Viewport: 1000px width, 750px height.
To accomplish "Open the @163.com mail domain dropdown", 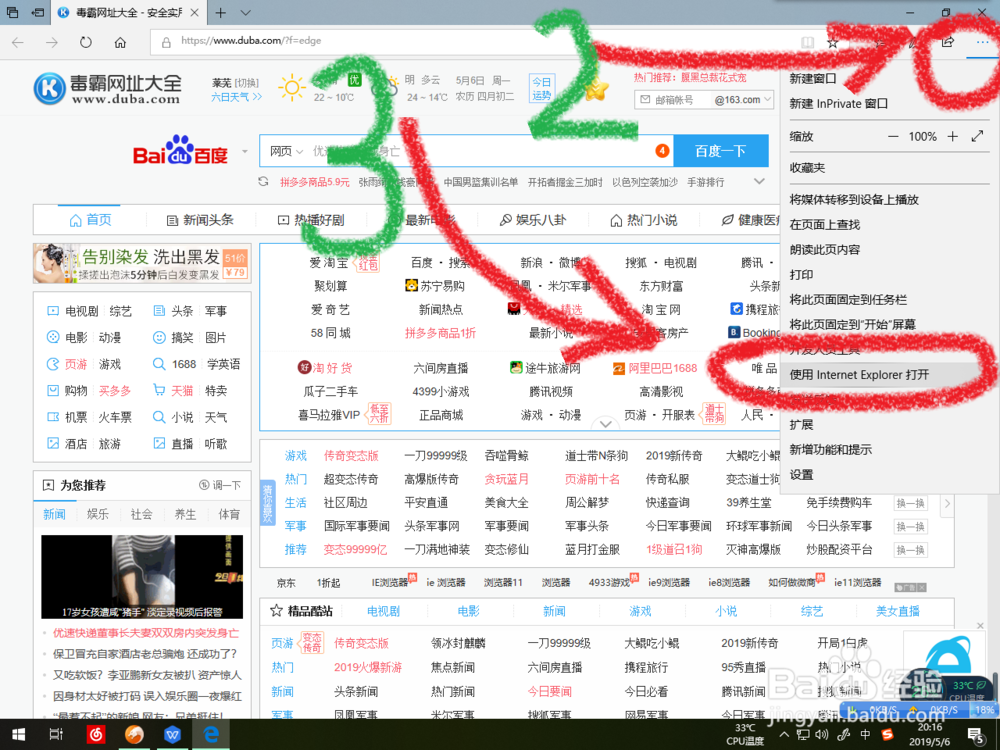I will pyautogui.click(x=742, y=99).
